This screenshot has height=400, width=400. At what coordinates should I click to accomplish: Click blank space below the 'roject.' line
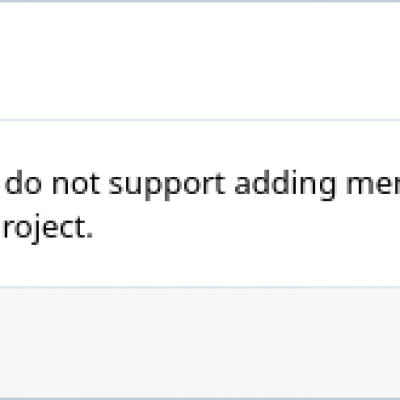200,265
